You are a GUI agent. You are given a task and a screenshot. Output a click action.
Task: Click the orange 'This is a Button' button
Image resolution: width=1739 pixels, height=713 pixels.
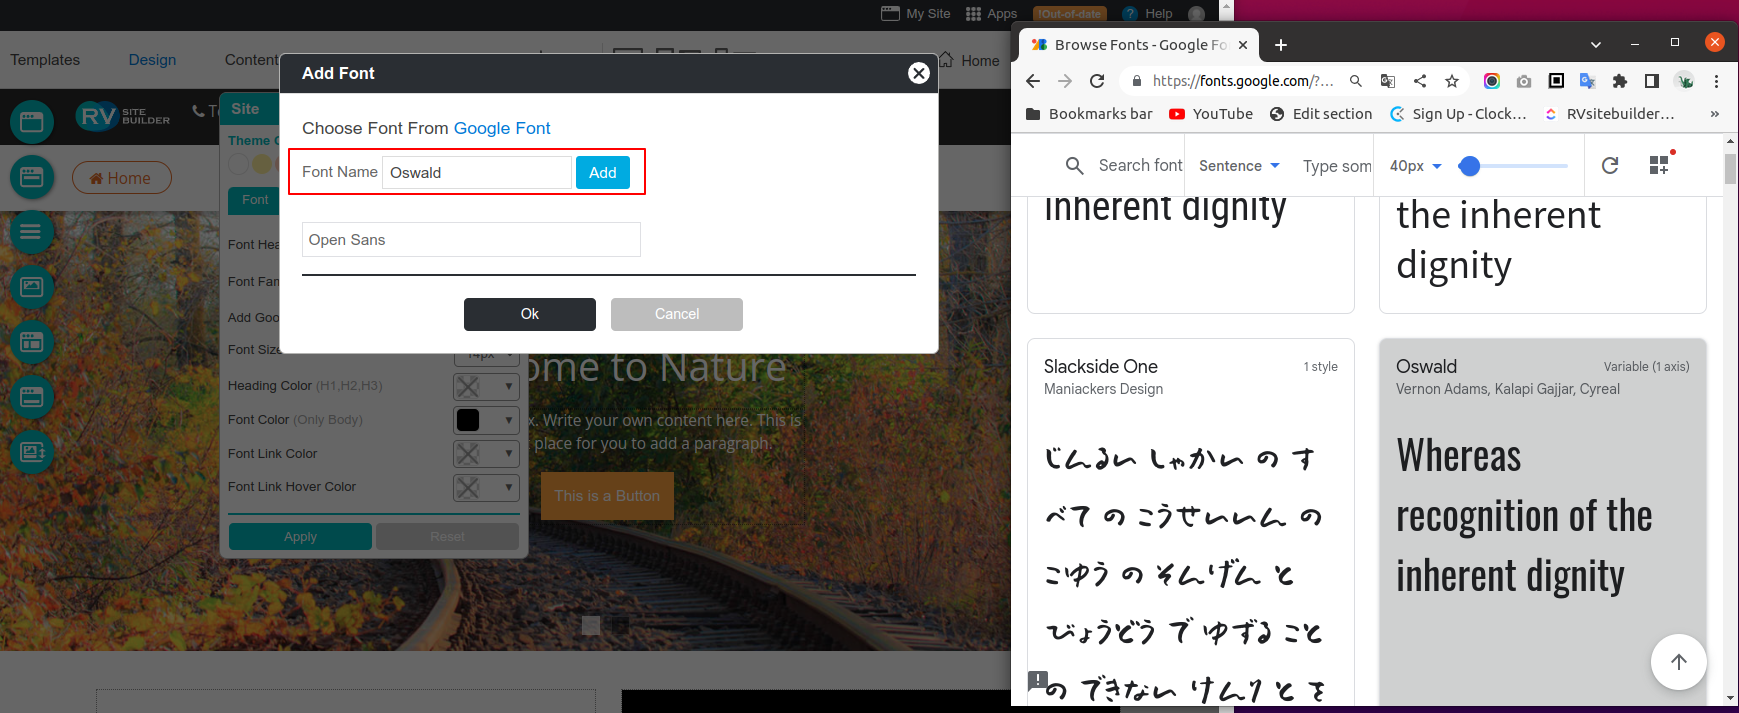607,496
